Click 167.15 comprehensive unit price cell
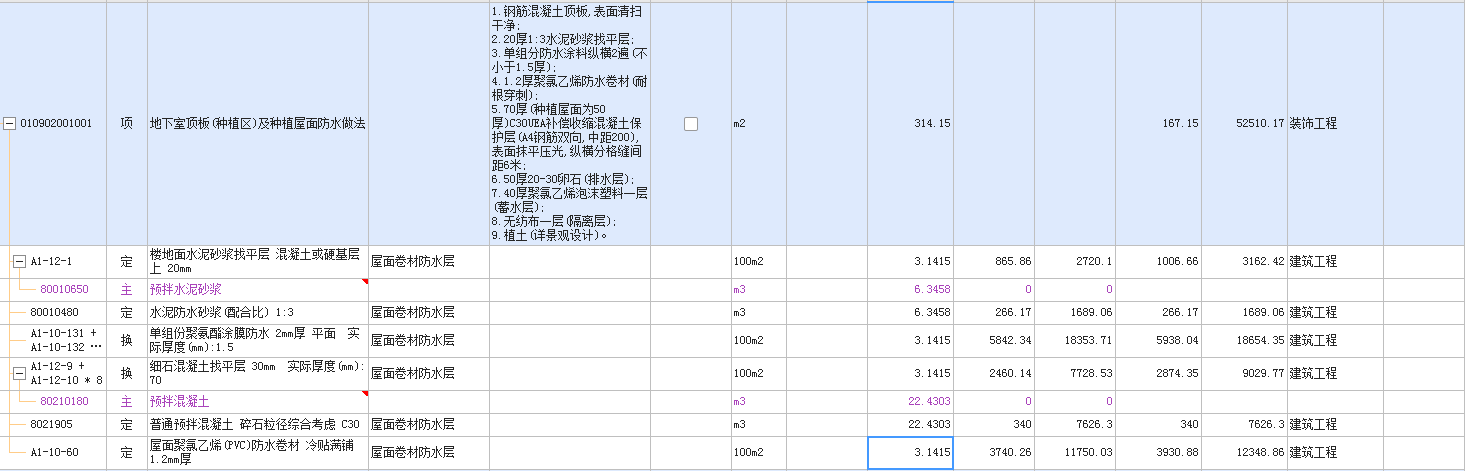Viewport: 1466px width, 471px height. point(1158,124)
